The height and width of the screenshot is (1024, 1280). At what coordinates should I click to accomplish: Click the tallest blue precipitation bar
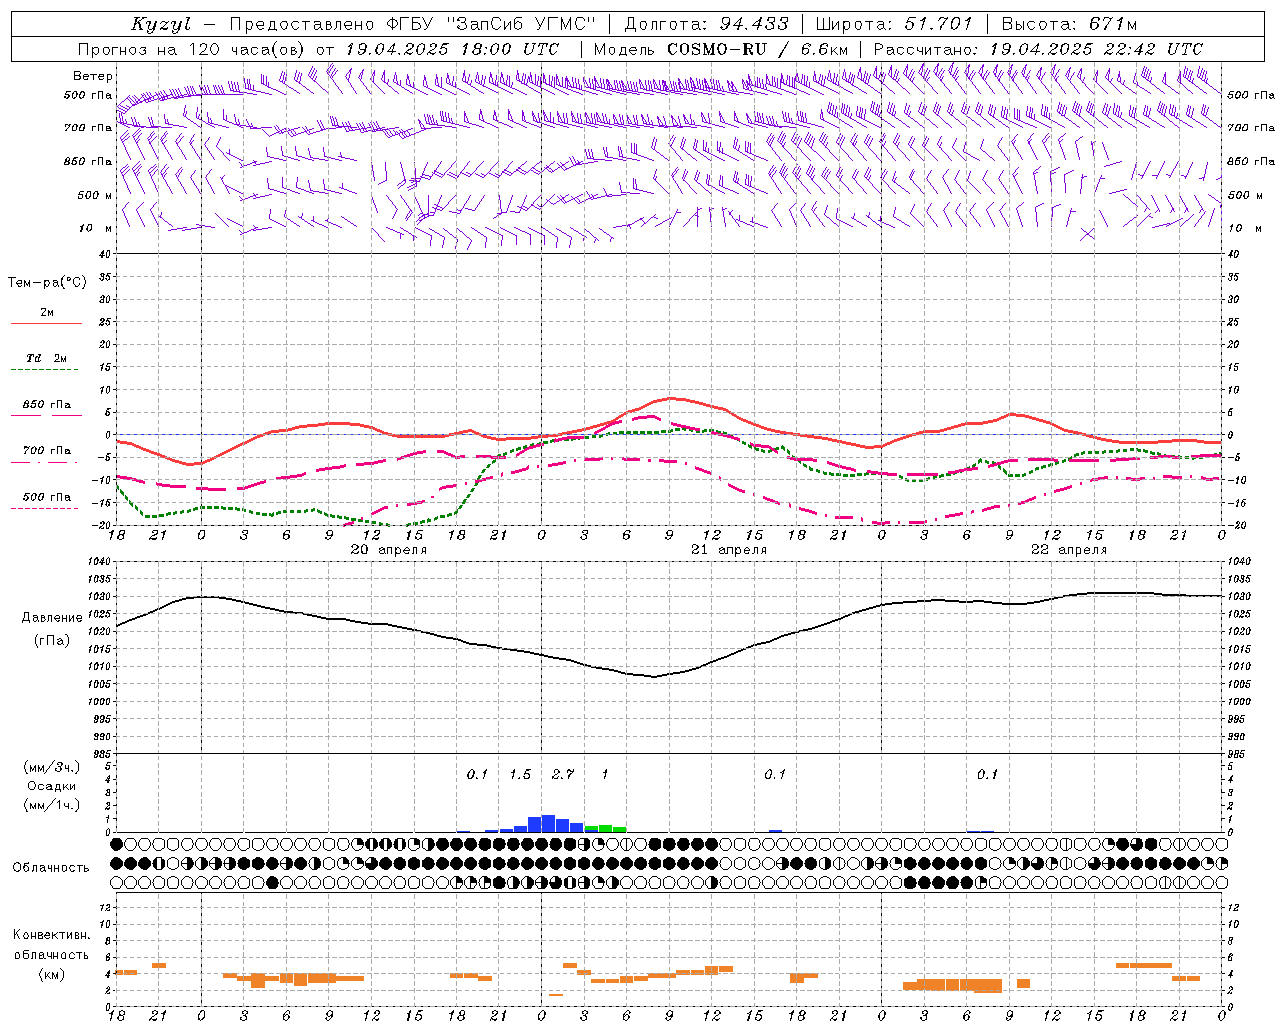coord(548,823)
